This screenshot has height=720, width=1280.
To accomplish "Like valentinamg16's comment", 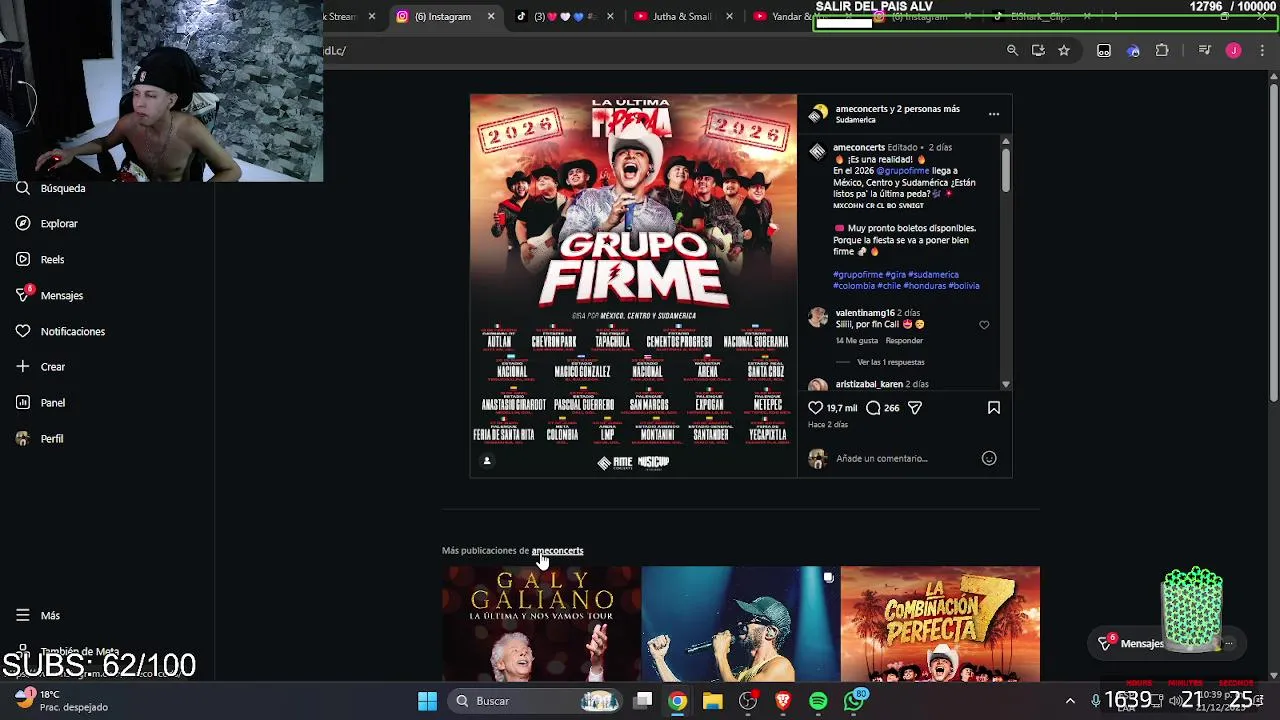I will (x=984, y=325).
